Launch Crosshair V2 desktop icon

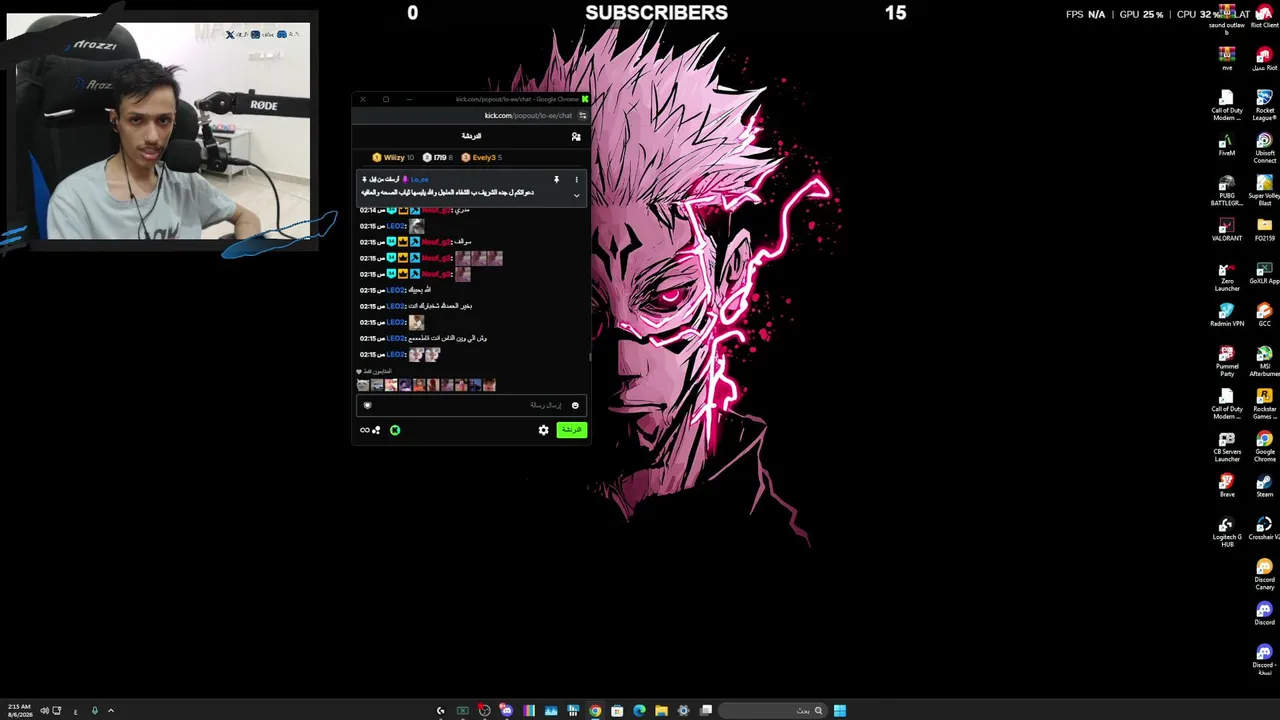(1264, 530)
